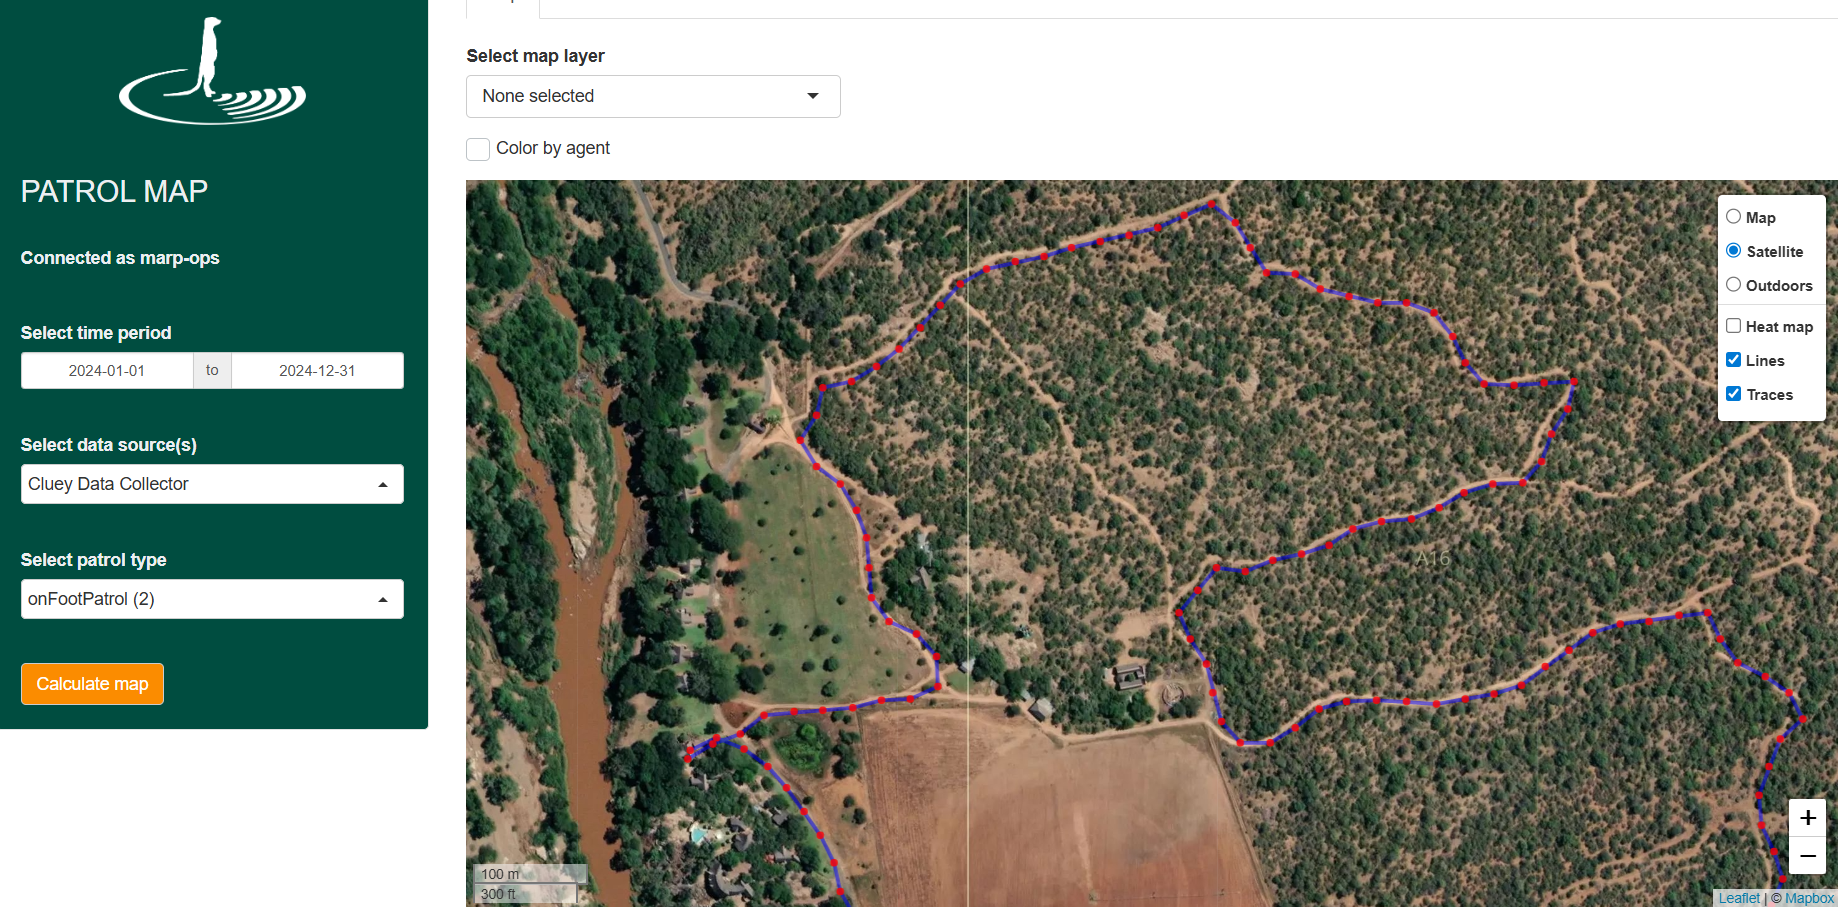Zoom in the map with plus button
Viewport: 1838px width, 907px height.
(1807, 818)
